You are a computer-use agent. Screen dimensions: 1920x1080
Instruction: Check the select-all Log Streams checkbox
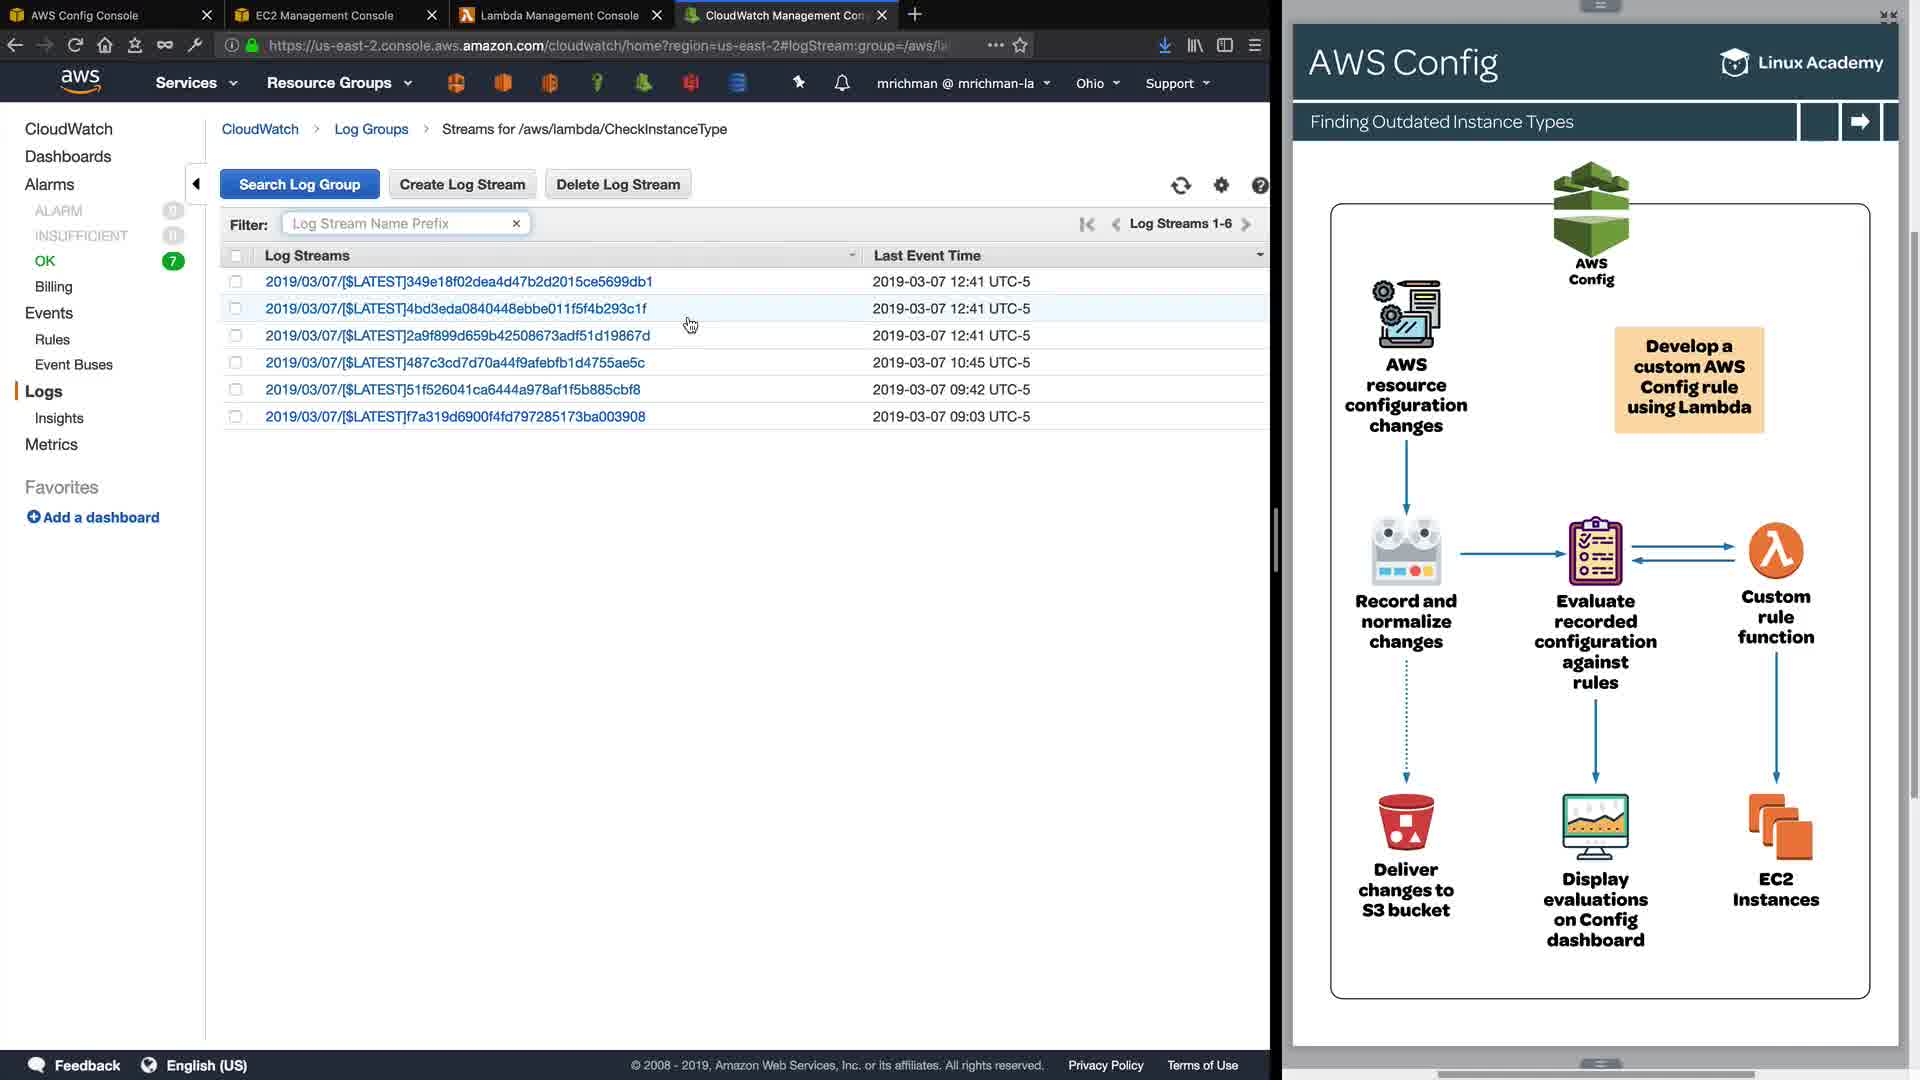pos(236,256)
